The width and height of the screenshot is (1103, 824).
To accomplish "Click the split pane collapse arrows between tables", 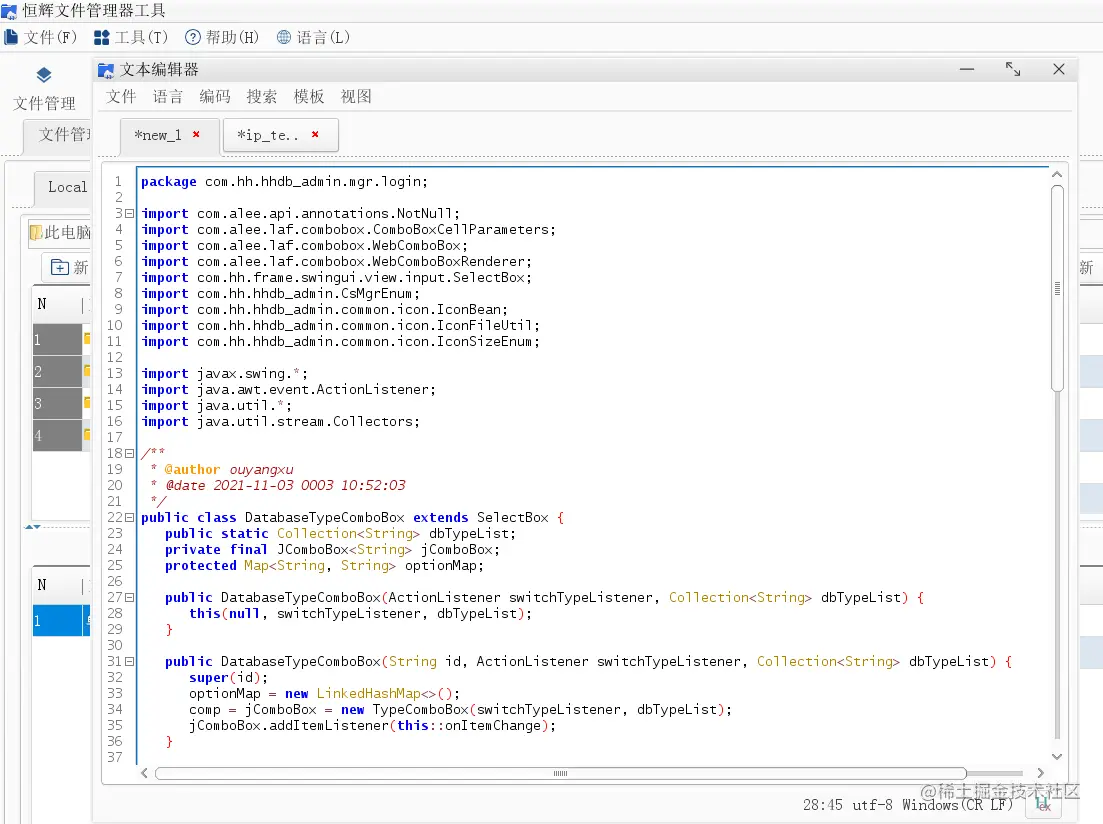I will pos(32,526).
